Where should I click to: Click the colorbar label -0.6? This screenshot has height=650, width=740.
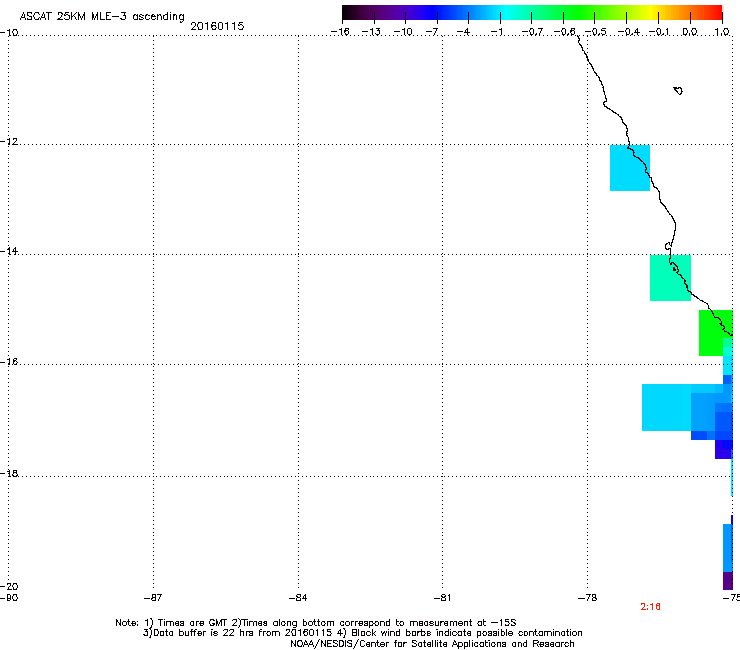[564, 32]
